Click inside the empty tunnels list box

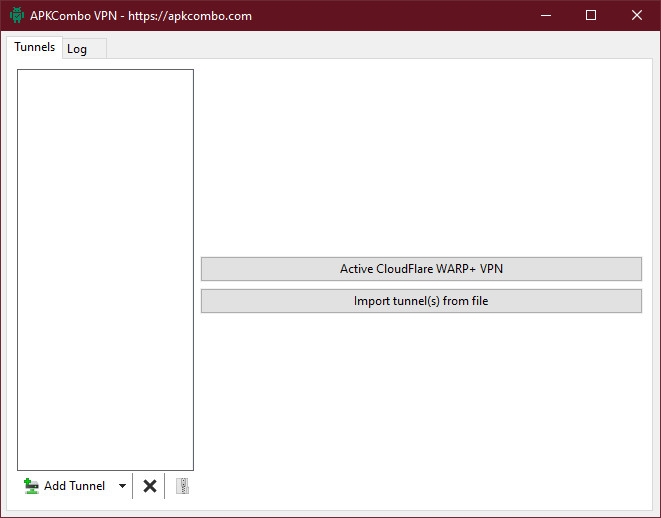click(105, 270)
